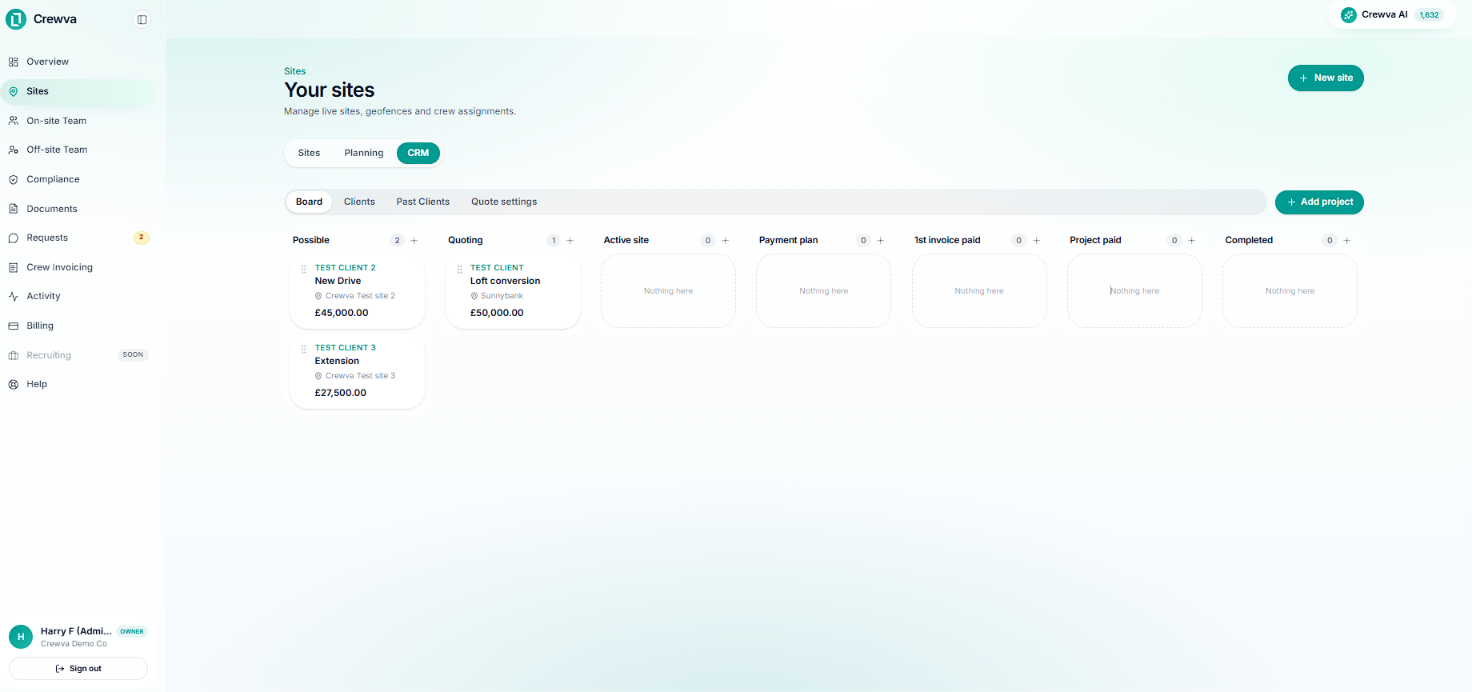1472x692 pixels.
Task: Click the Crewva logo icon
Action: [x=16, y=19]
